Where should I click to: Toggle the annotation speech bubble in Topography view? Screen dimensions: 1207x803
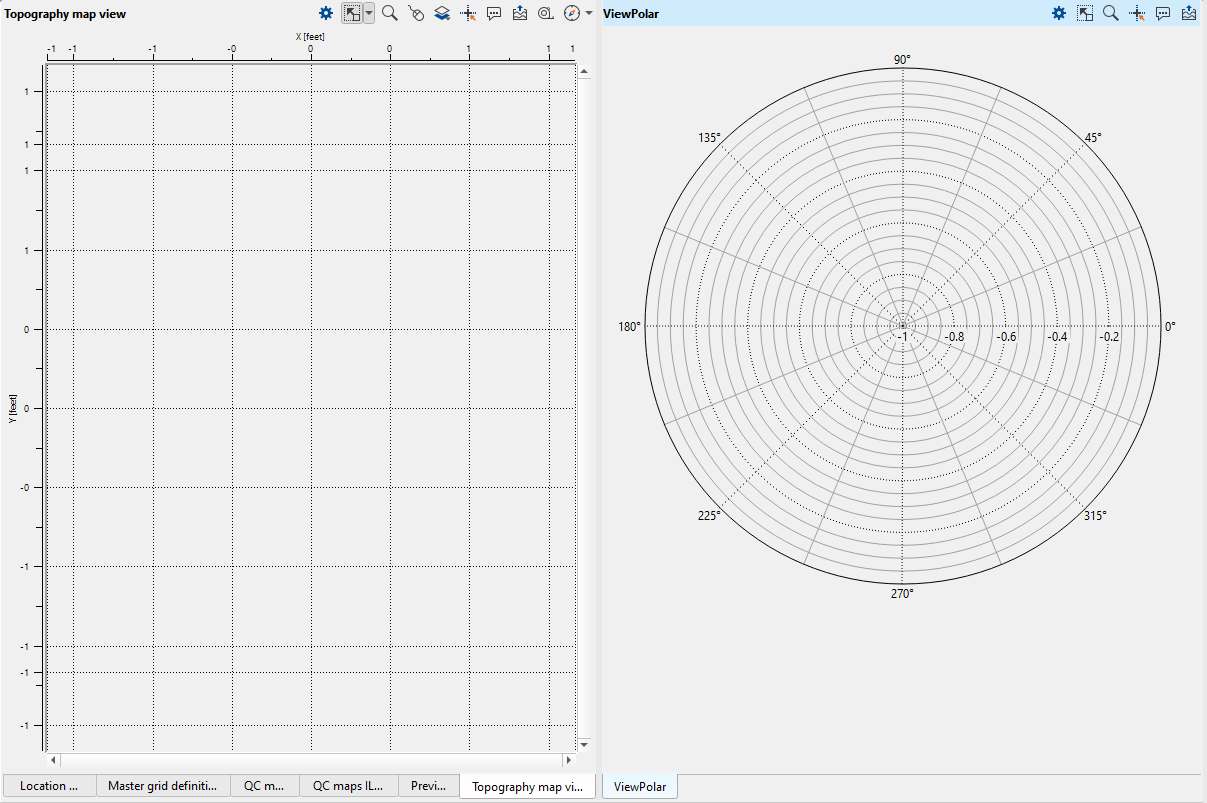point(494,13)
